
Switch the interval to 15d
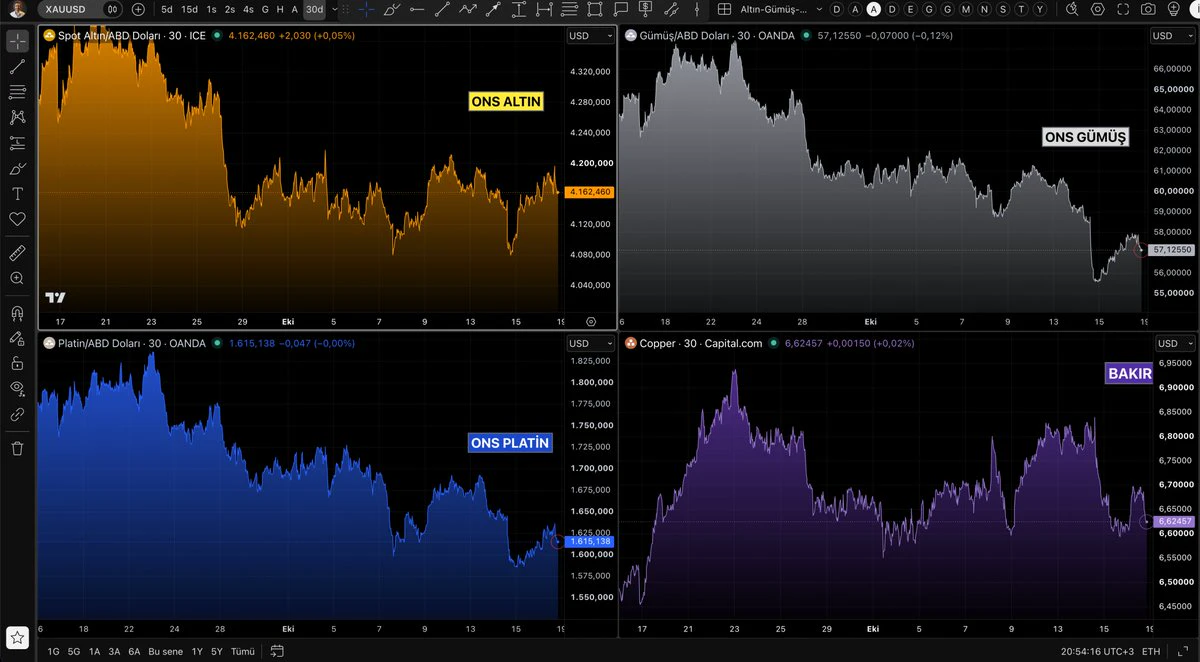click(x=189, y=9)
